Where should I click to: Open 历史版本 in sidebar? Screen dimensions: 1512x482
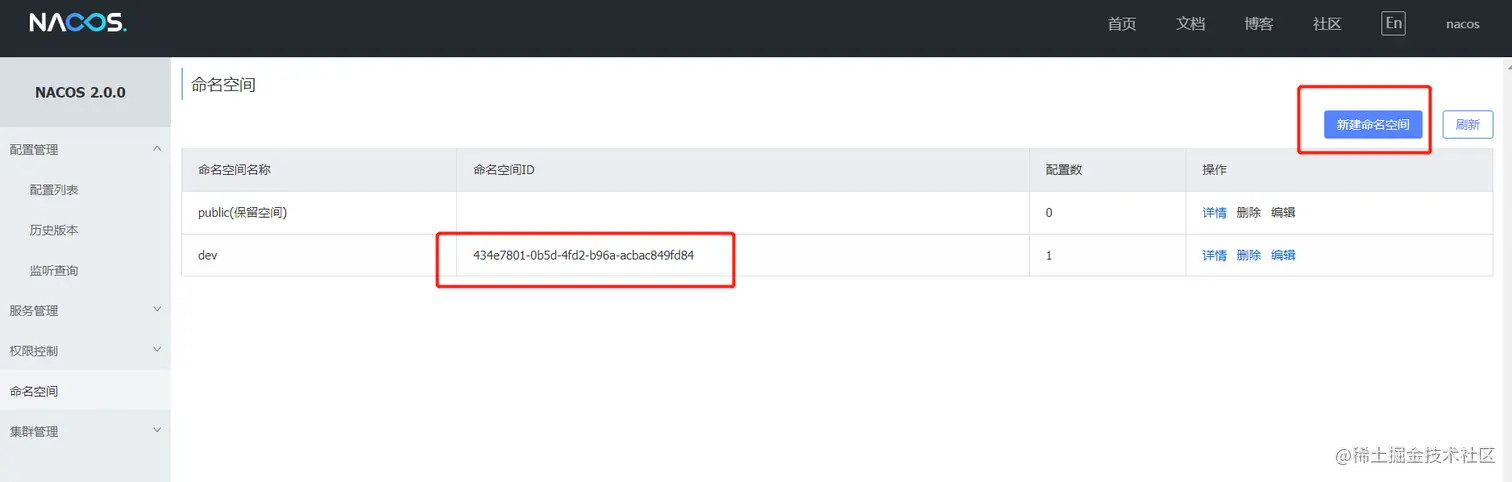pos(54,230)
